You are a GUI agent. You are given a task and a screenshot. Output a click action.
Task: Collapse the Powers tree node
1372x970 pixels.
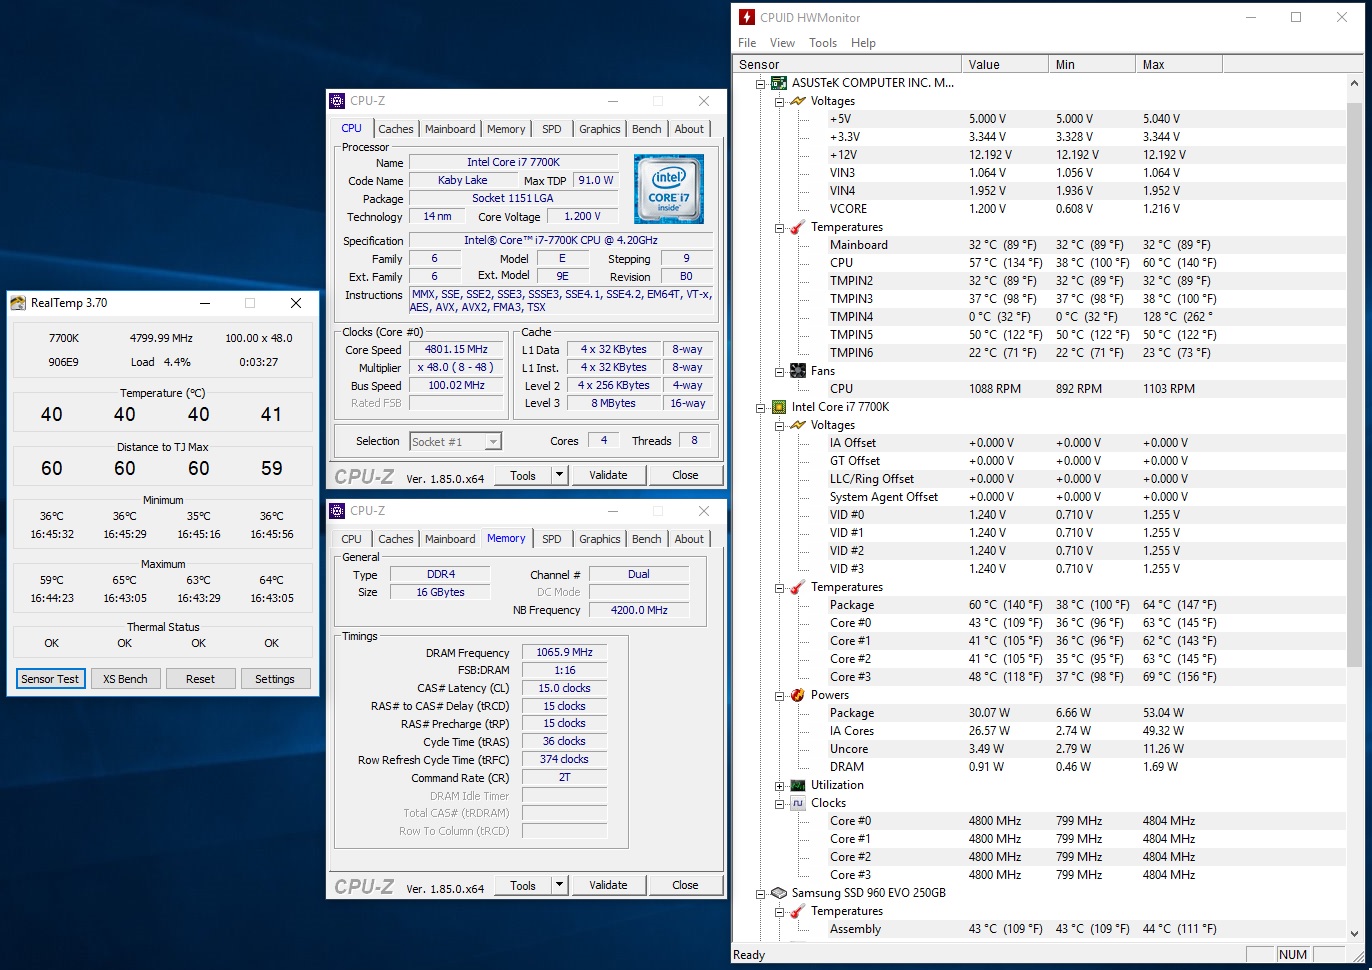[779, 696]
